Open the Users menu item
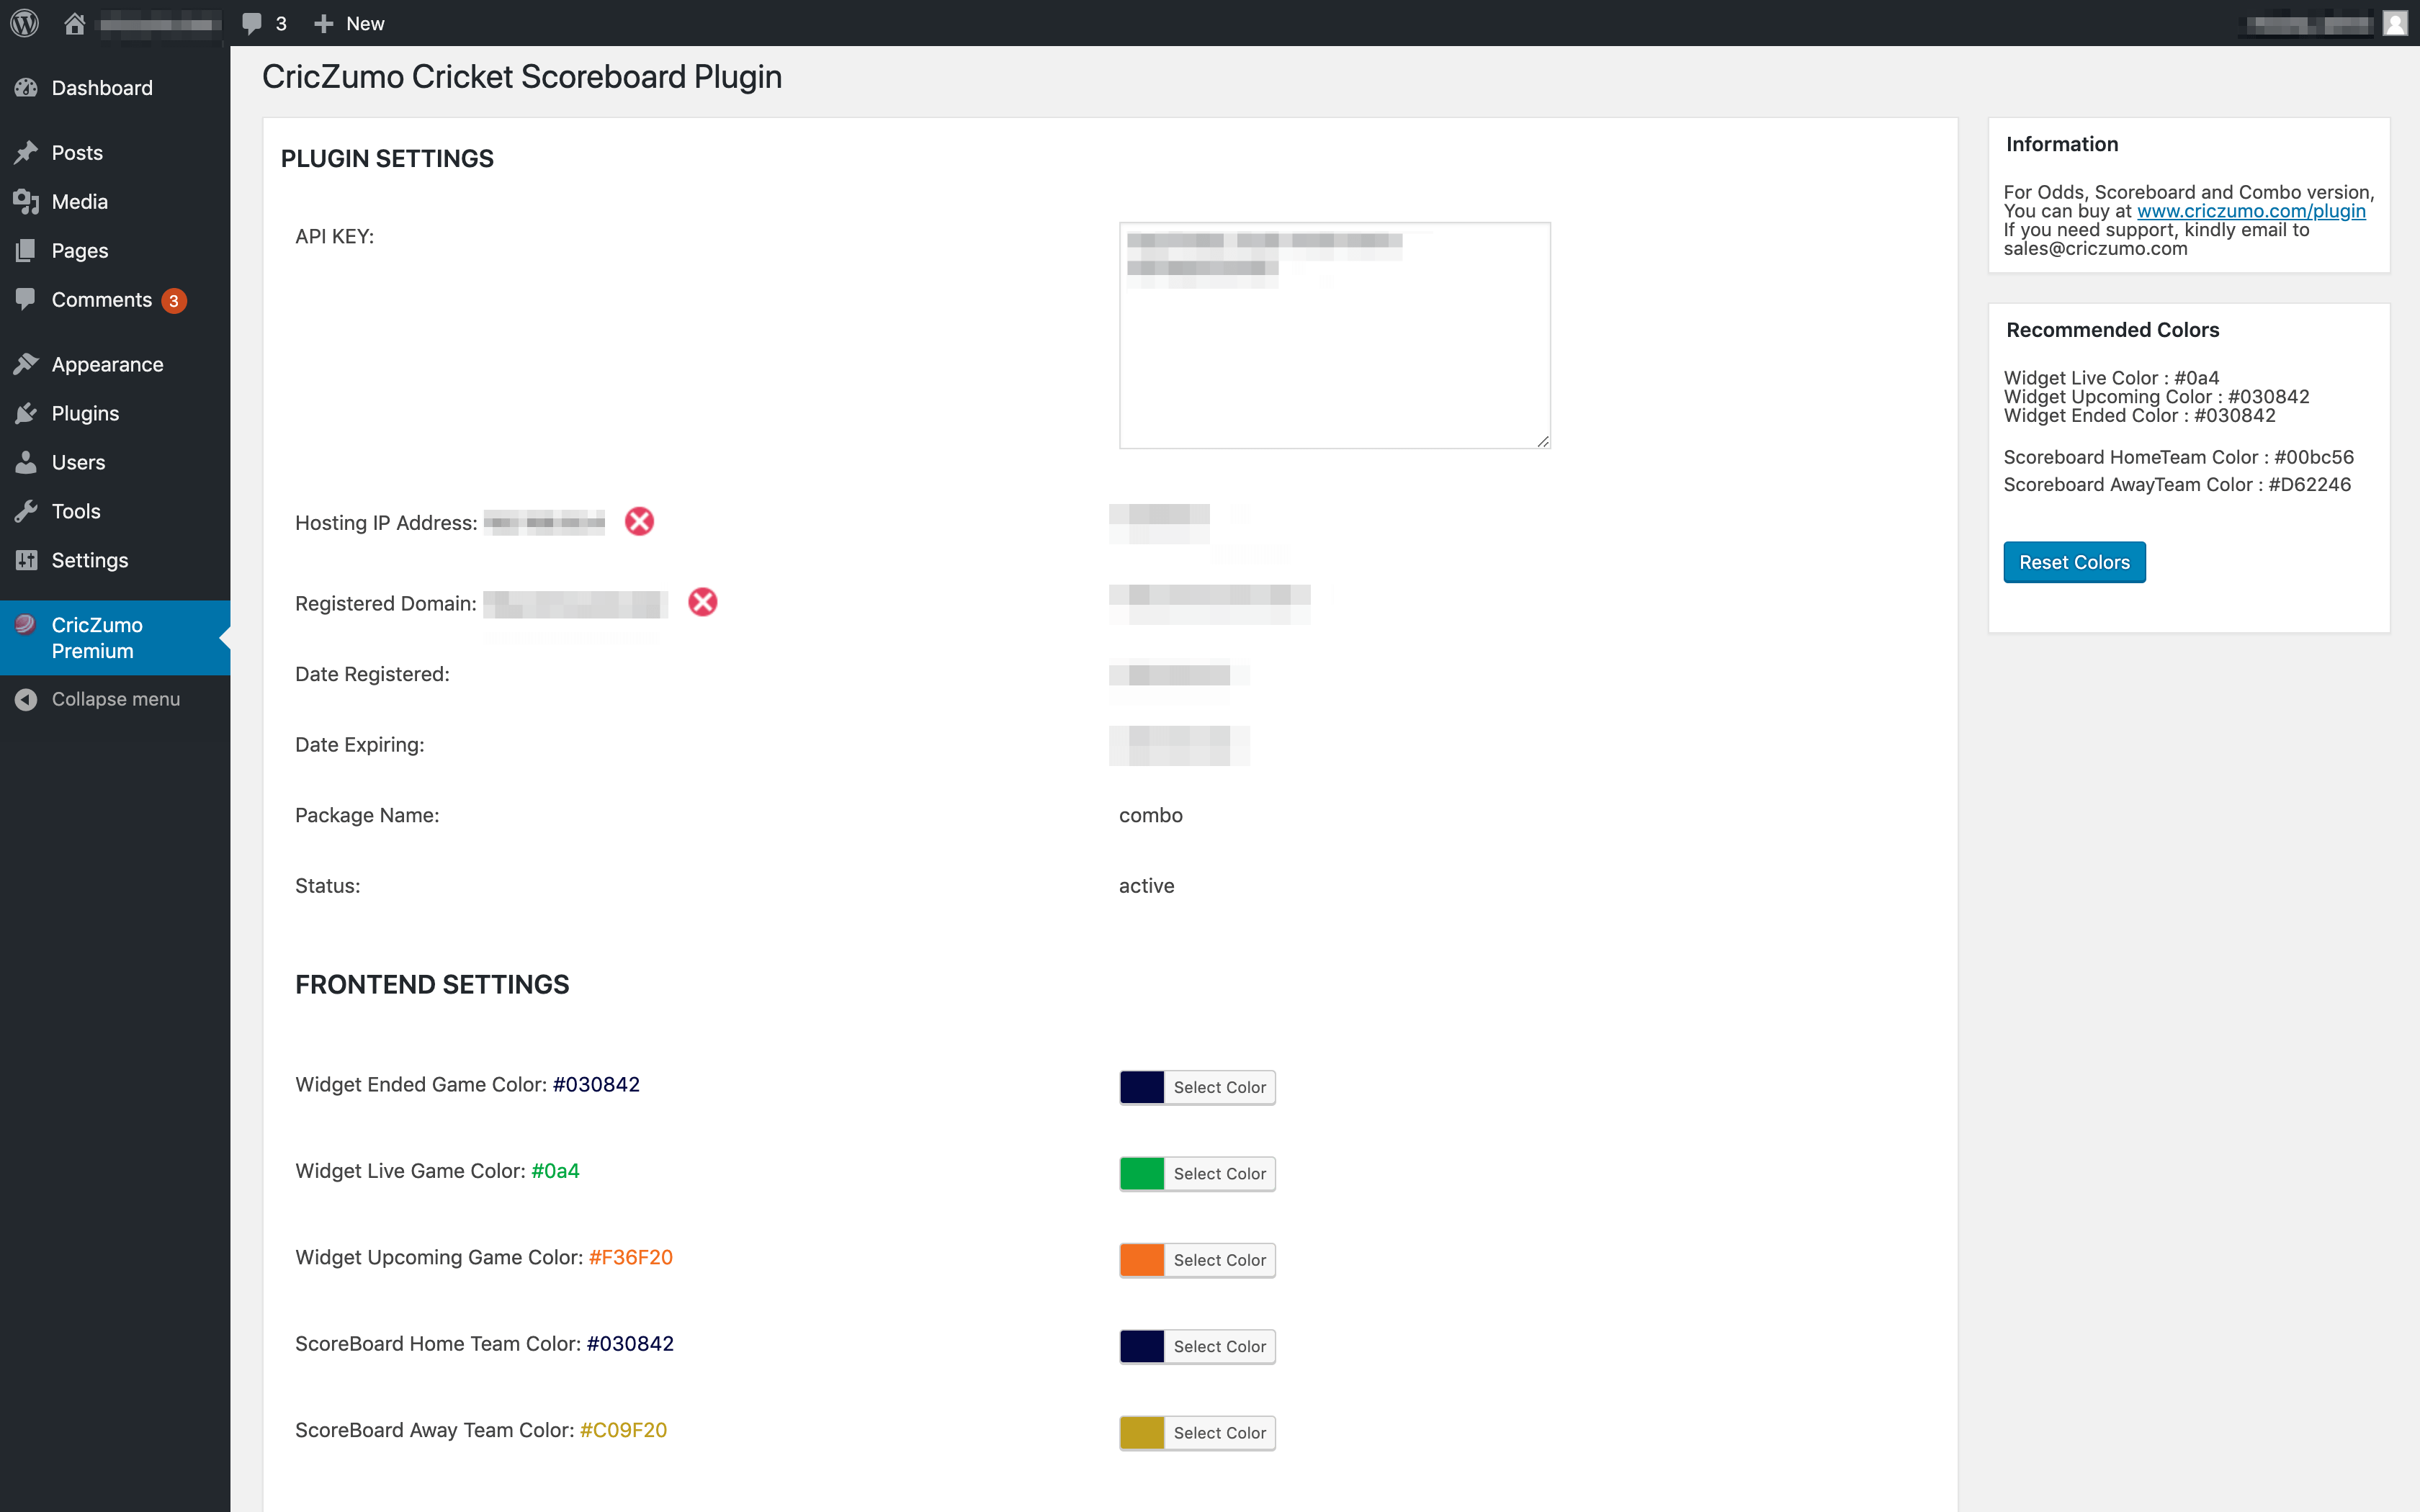The height and width of the screenshot is (1512, 2420). pyautogui.click(x=115, y=463)
